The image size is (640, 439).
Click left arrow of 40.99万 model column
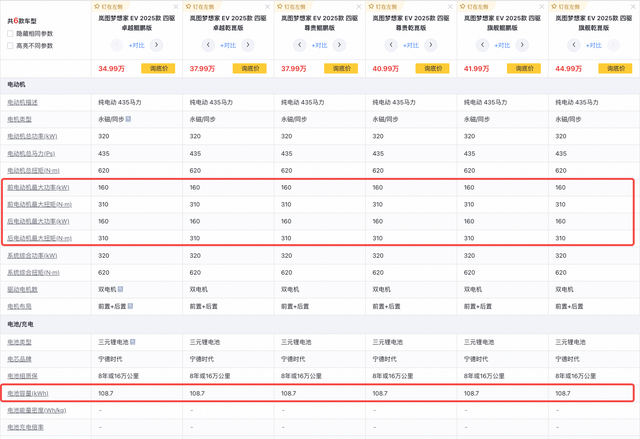[391, 45]
